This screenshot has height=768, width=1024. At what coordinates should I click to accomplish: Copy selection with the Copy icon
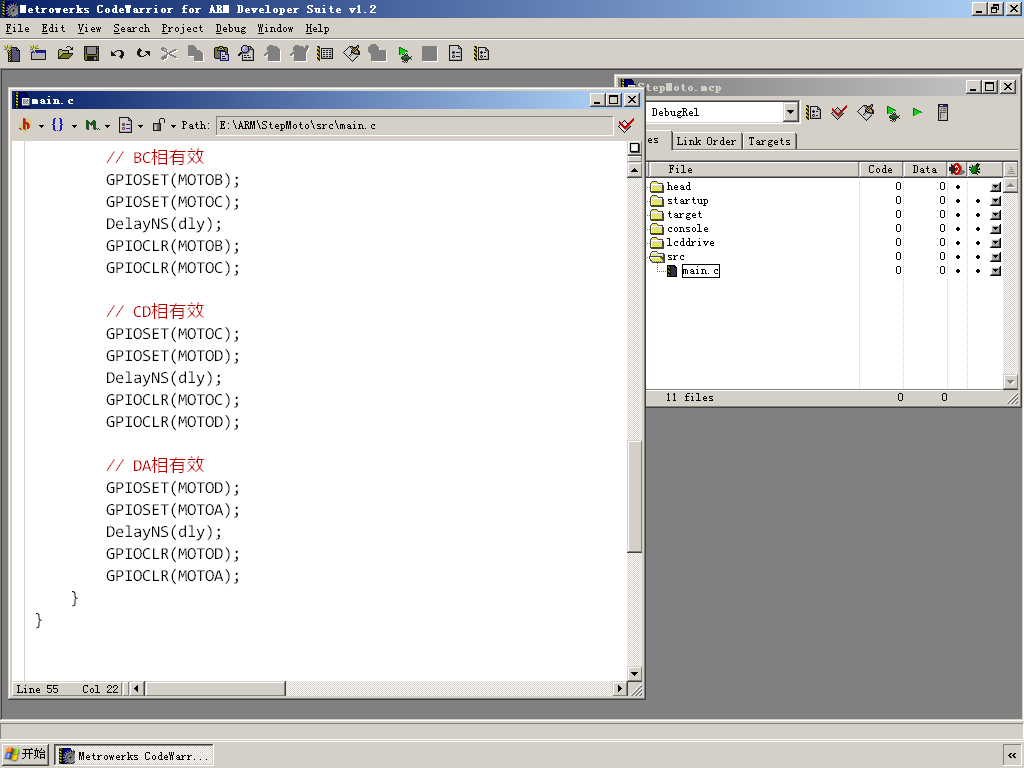[x=195, y=54]
